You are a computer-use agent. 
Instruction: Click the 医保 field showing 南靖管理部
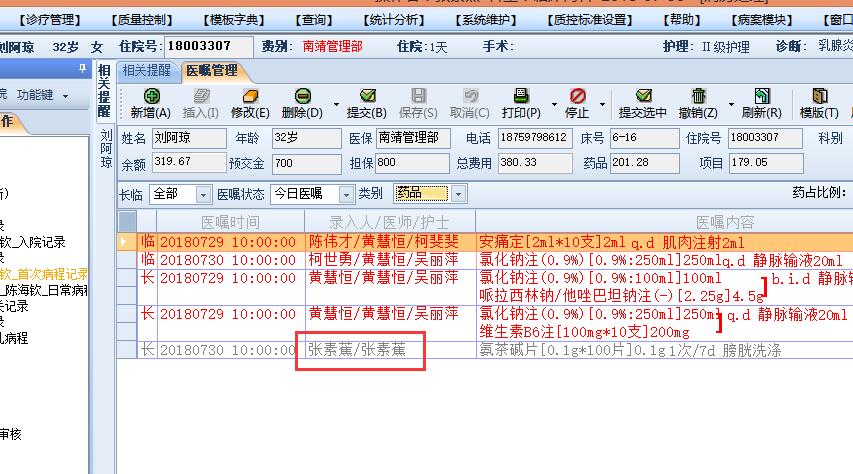tap(413, 138)
